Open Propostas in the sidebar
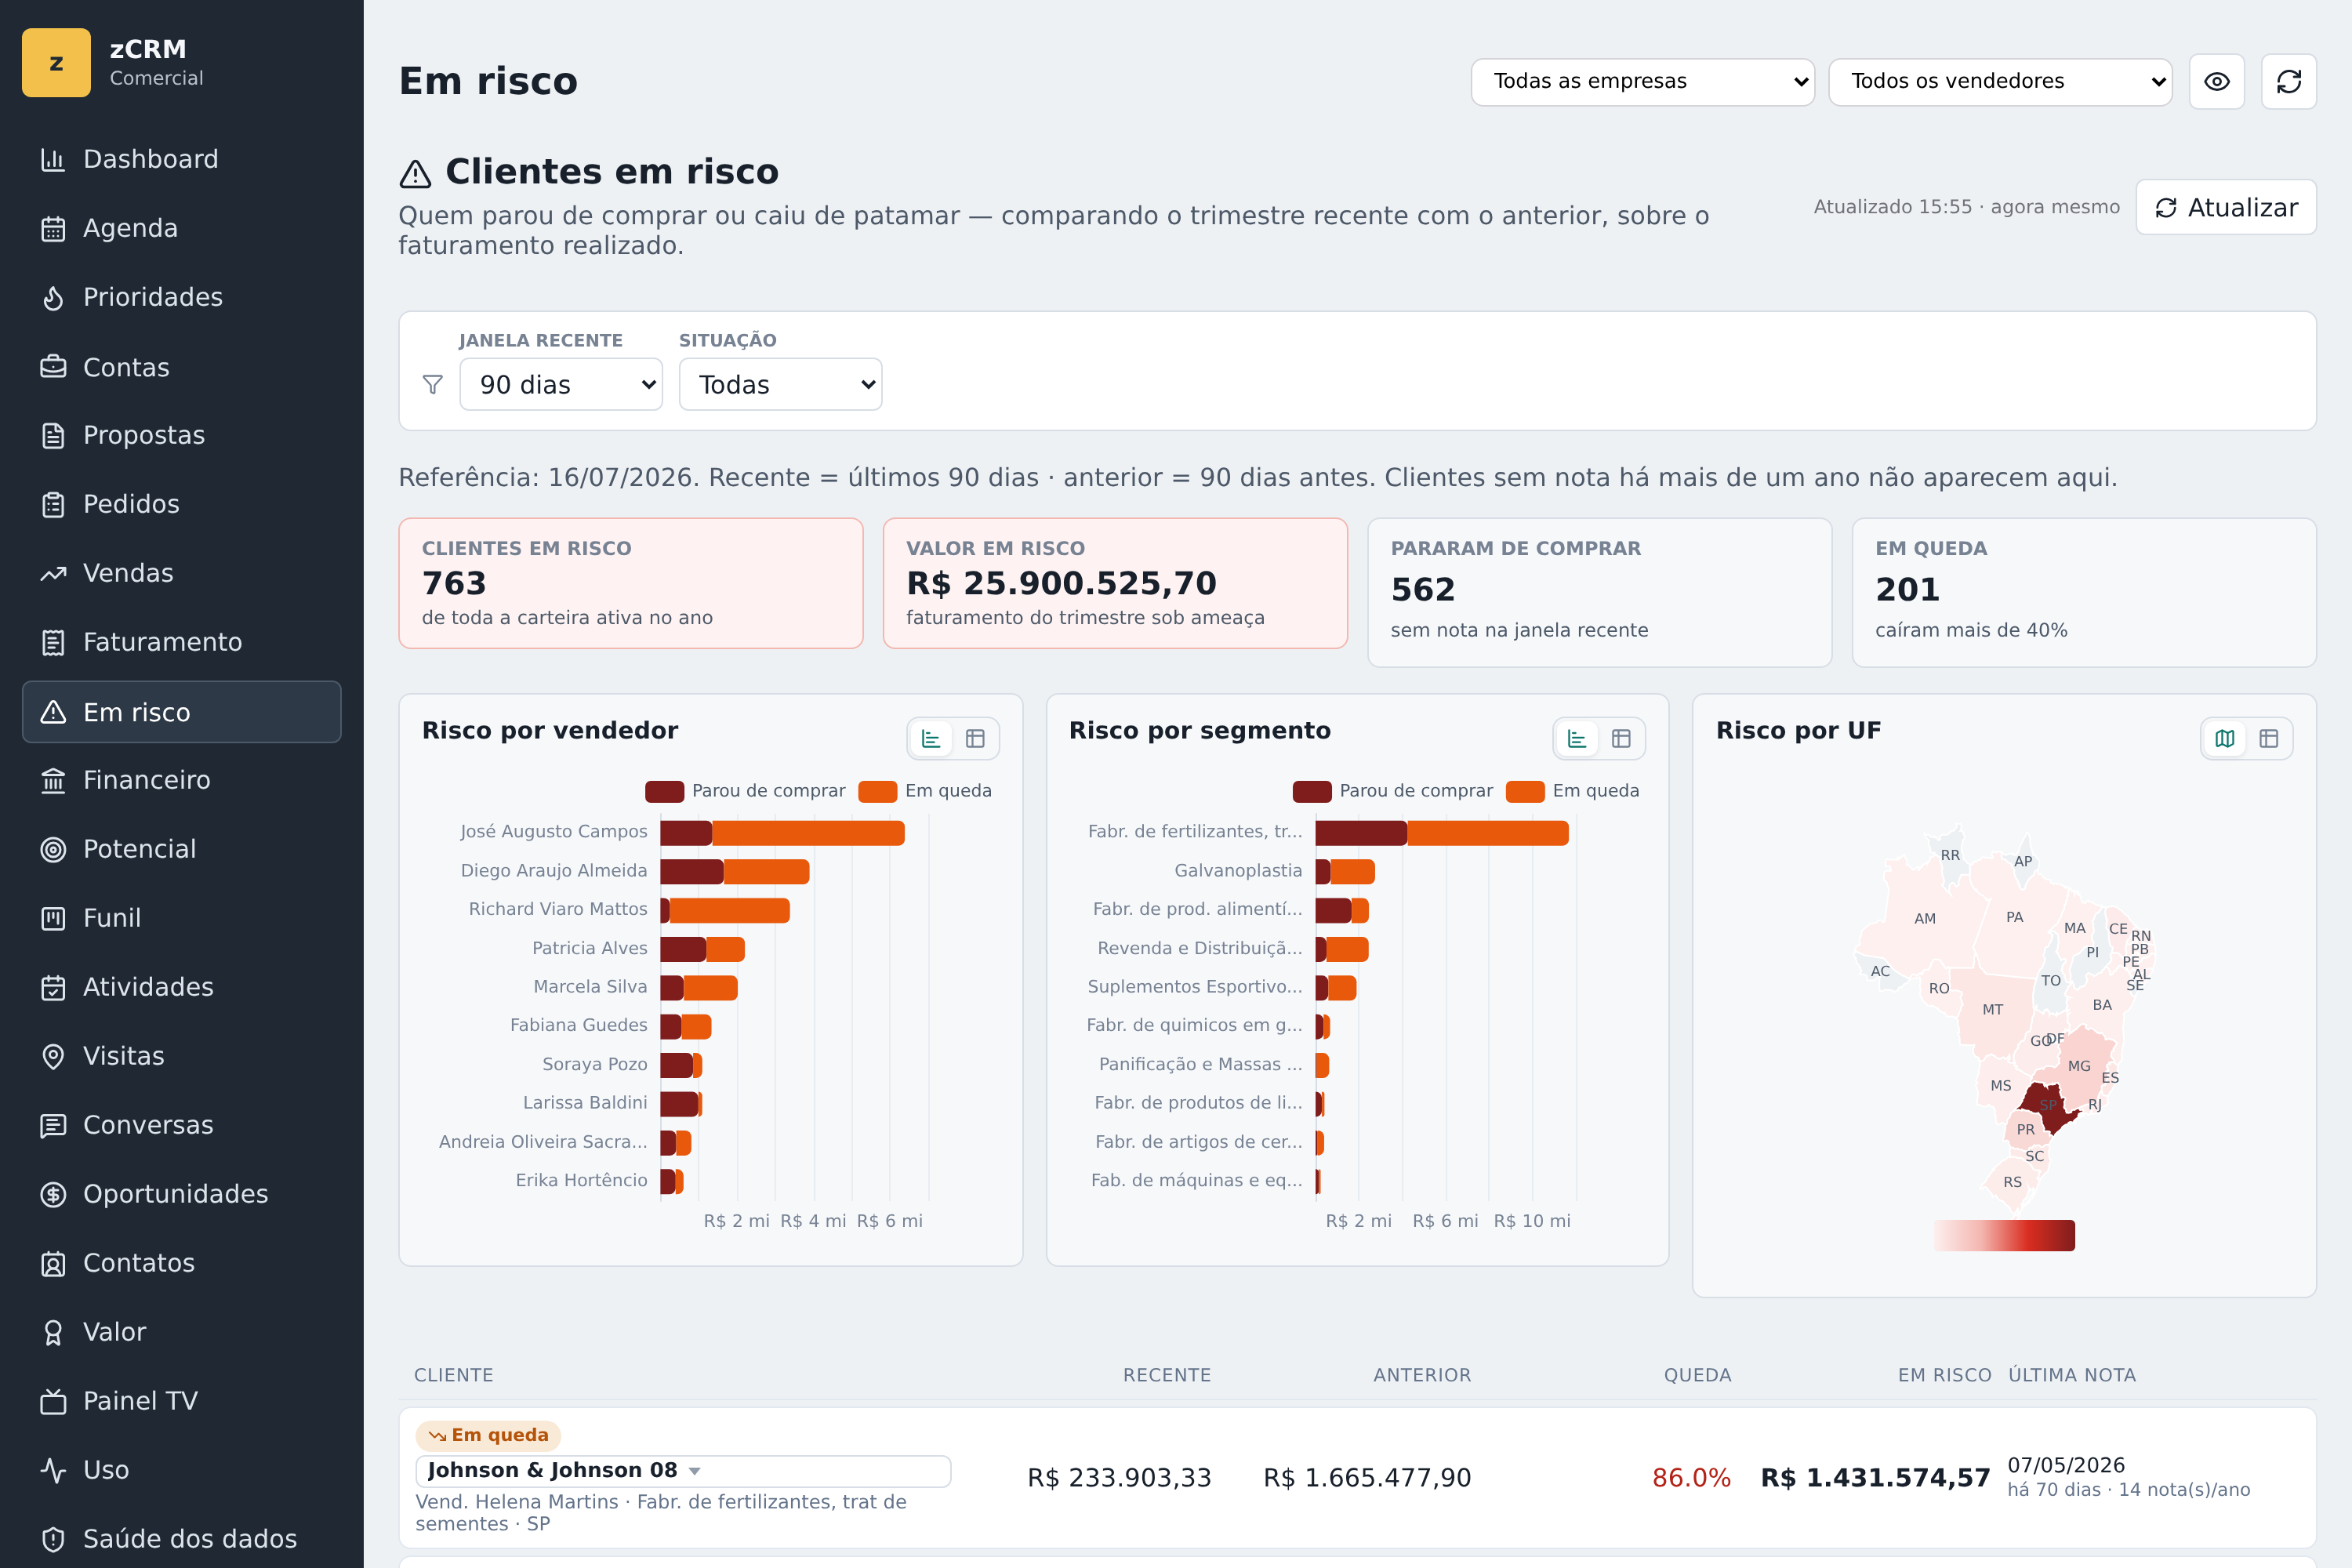The height and width of the screenshot is (1568, 2352). (181, 435)
